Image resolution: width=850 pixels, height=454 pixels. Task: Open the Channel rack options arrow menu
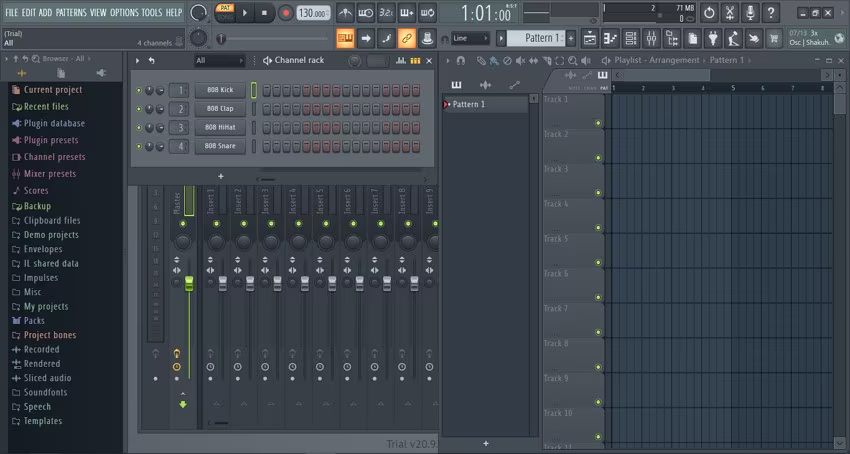(138, 60)
